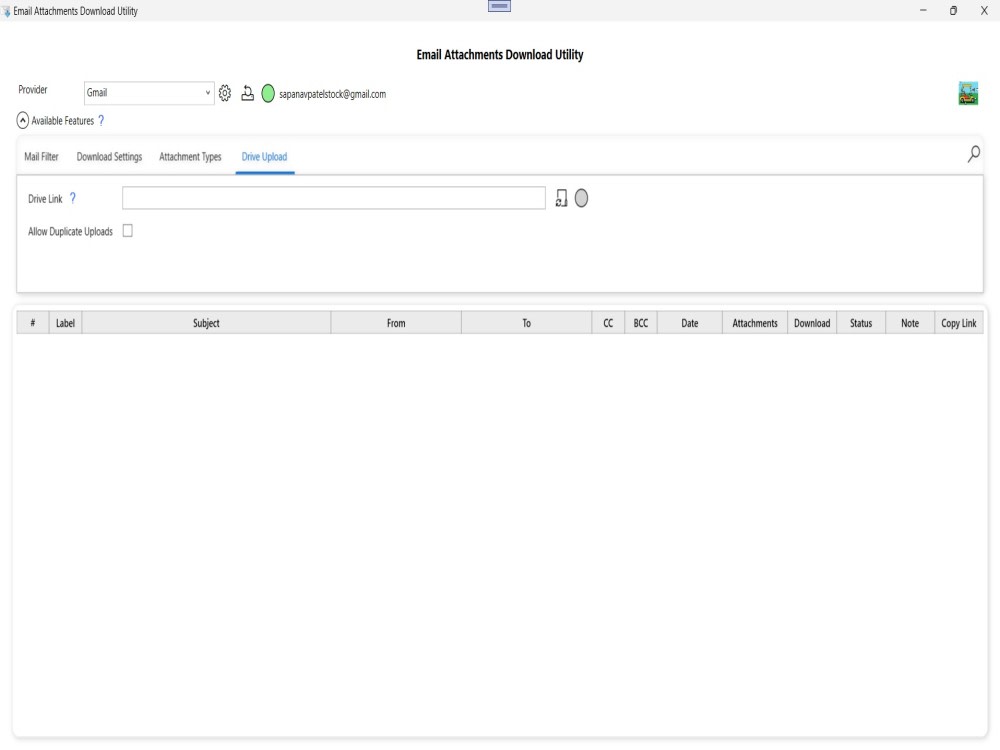Click the BCC column header

click(x=641, y=323)
